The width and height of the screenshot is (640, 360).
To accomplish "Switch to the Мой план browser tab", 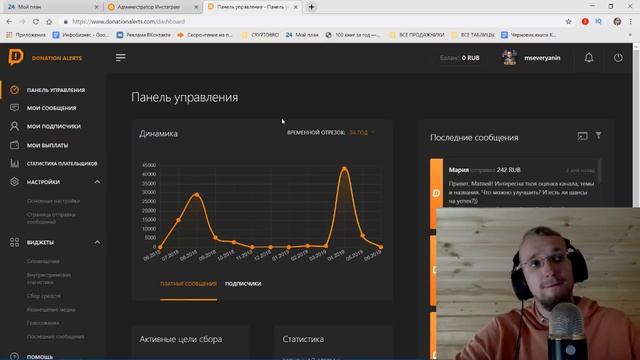I will (x=52, y=7).
